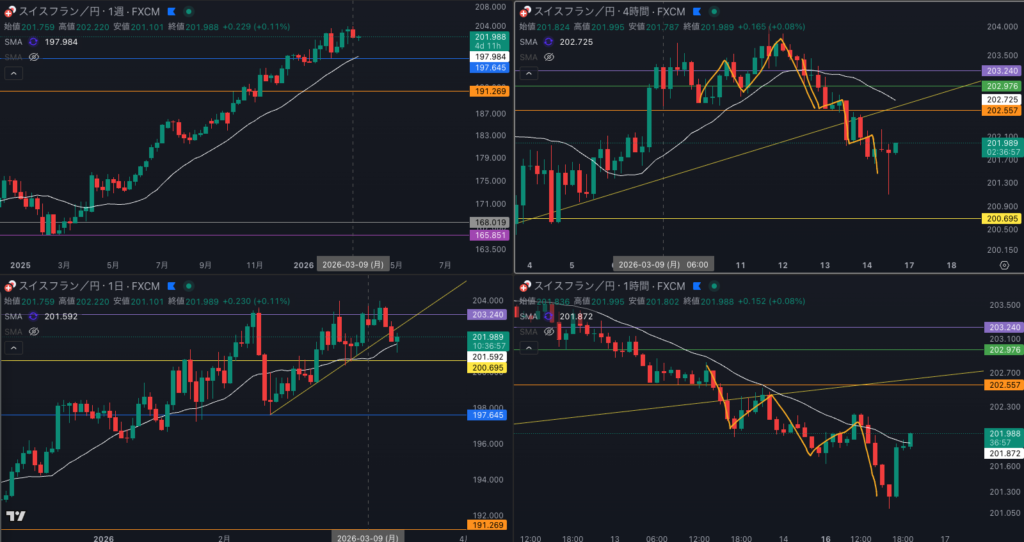Click green 202.976 label on 1-hour chart axis
1024x542 pixels.
1004,350
